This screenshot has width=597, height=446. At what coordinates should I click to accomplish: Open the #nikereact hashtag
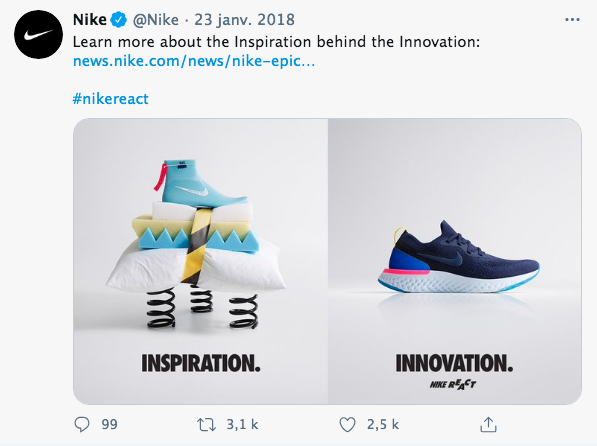click(110, 99)
